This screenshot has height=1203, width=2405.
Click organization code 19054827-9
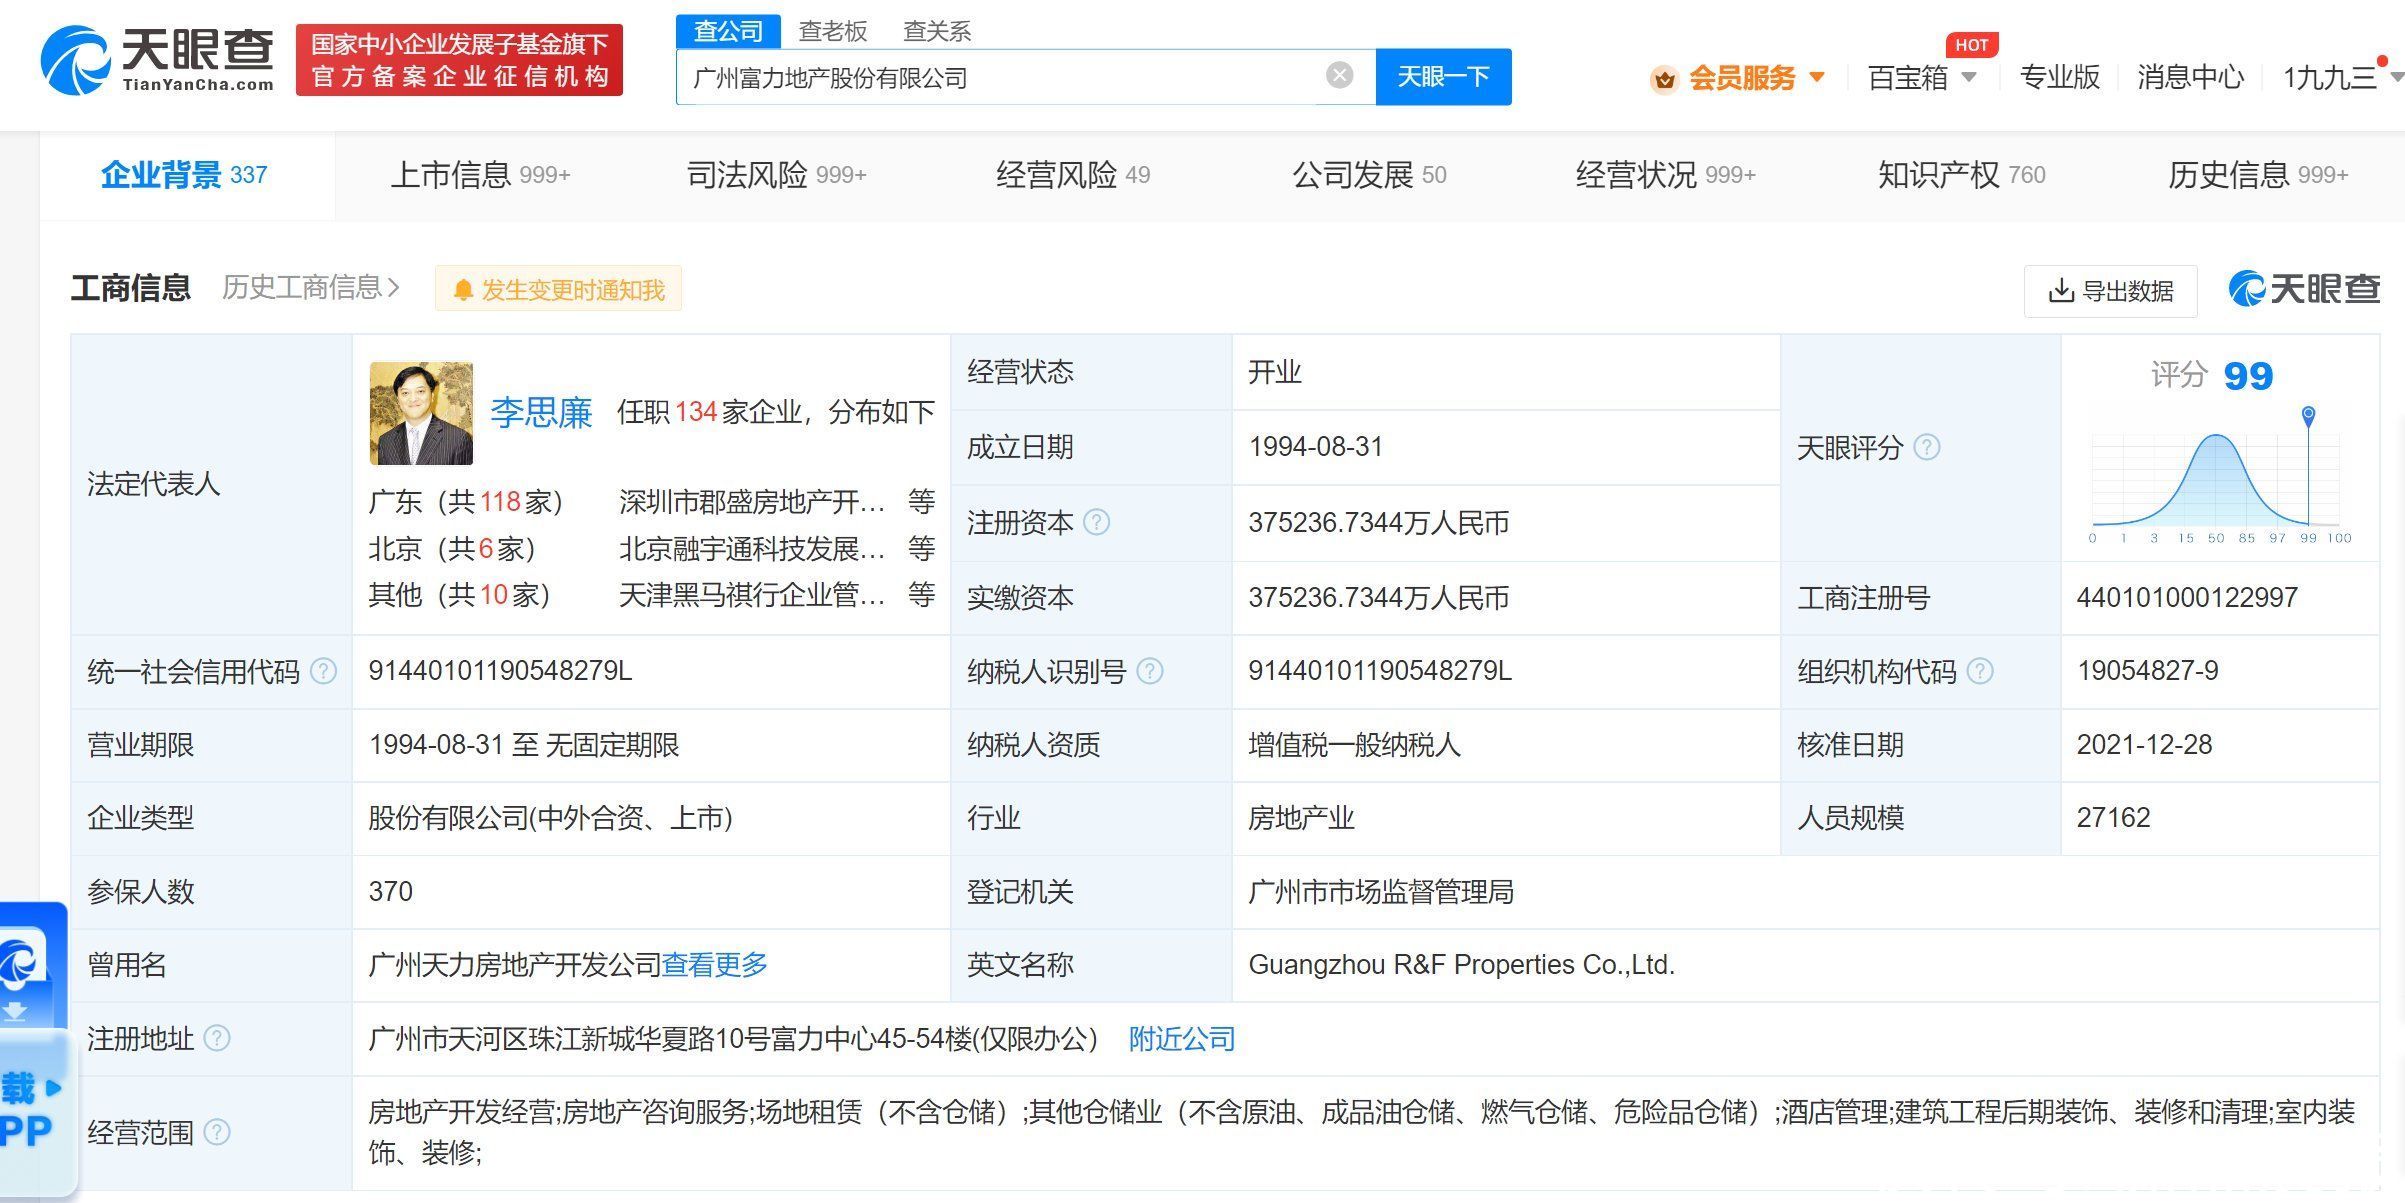click(2147, 671)
